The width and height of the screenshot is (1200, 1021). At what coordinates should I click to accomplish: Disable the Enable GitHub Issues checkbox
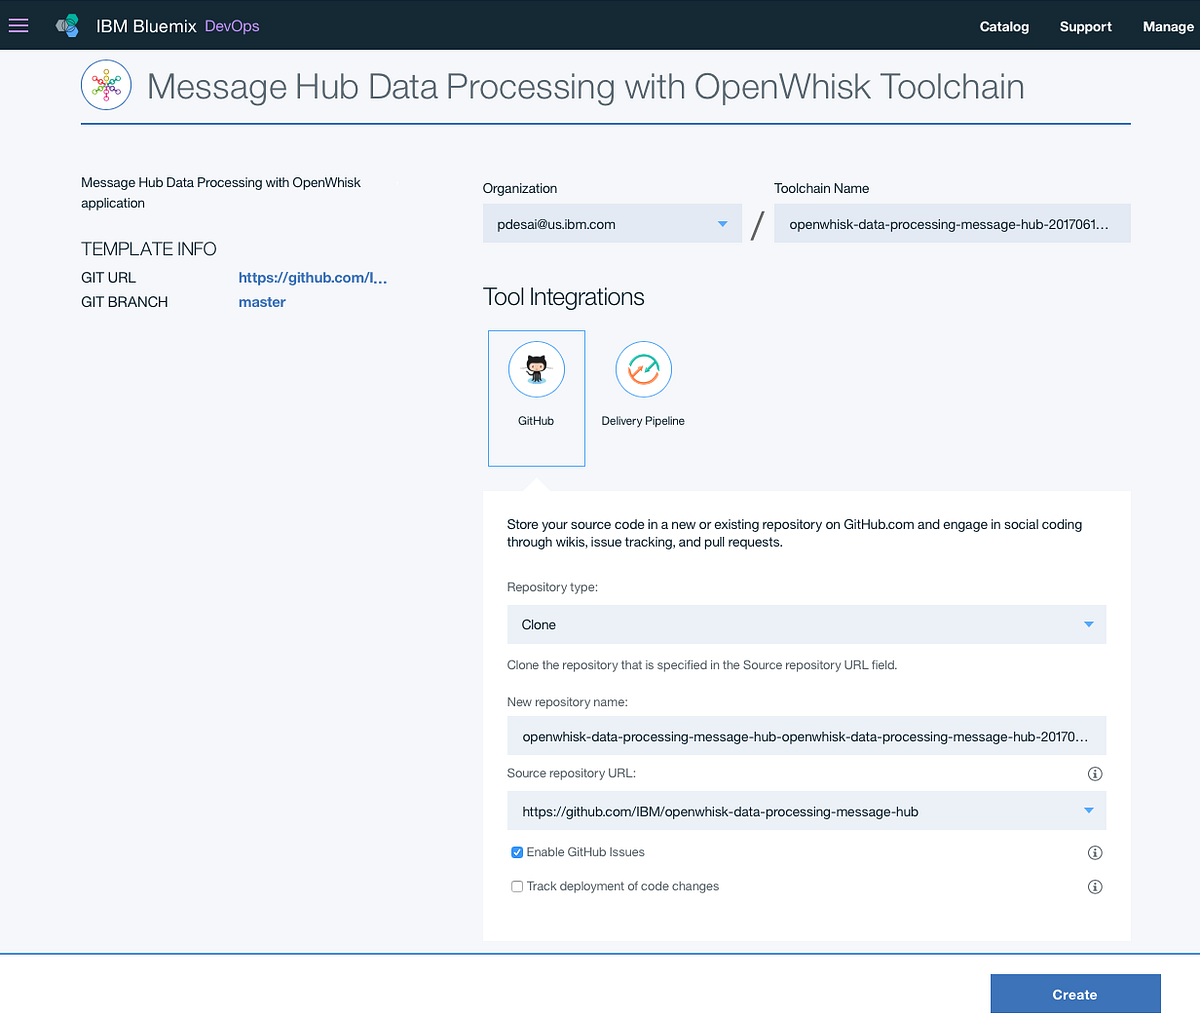tap(517, 852)
